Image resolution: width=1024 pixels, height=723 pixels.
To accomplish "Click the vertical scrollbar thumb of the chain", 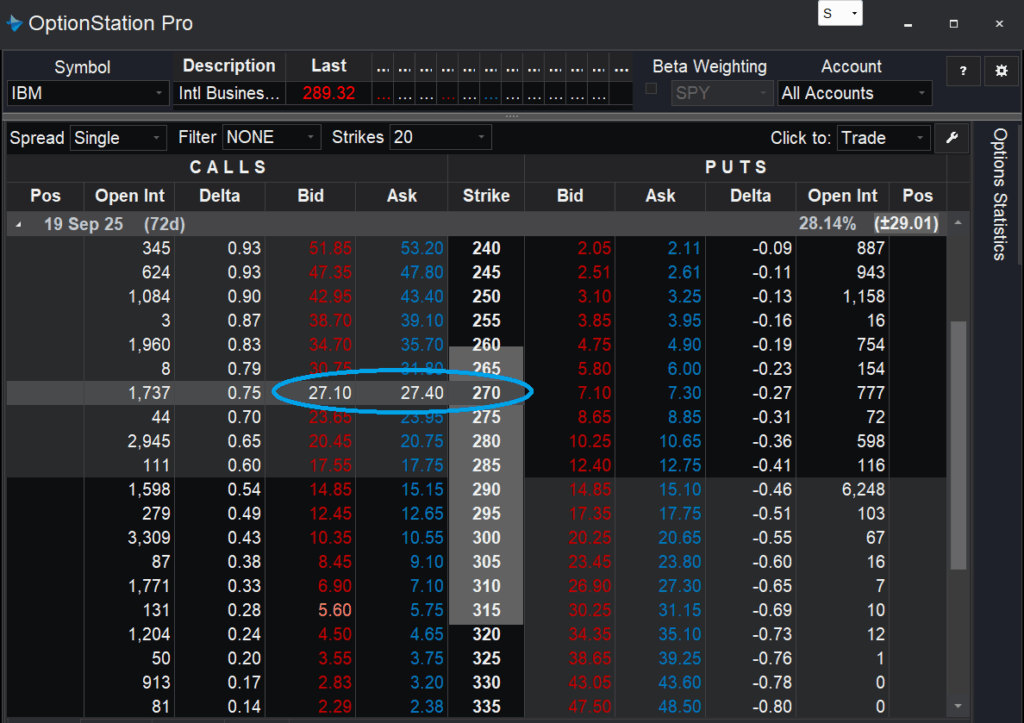I will coord(958,445).
